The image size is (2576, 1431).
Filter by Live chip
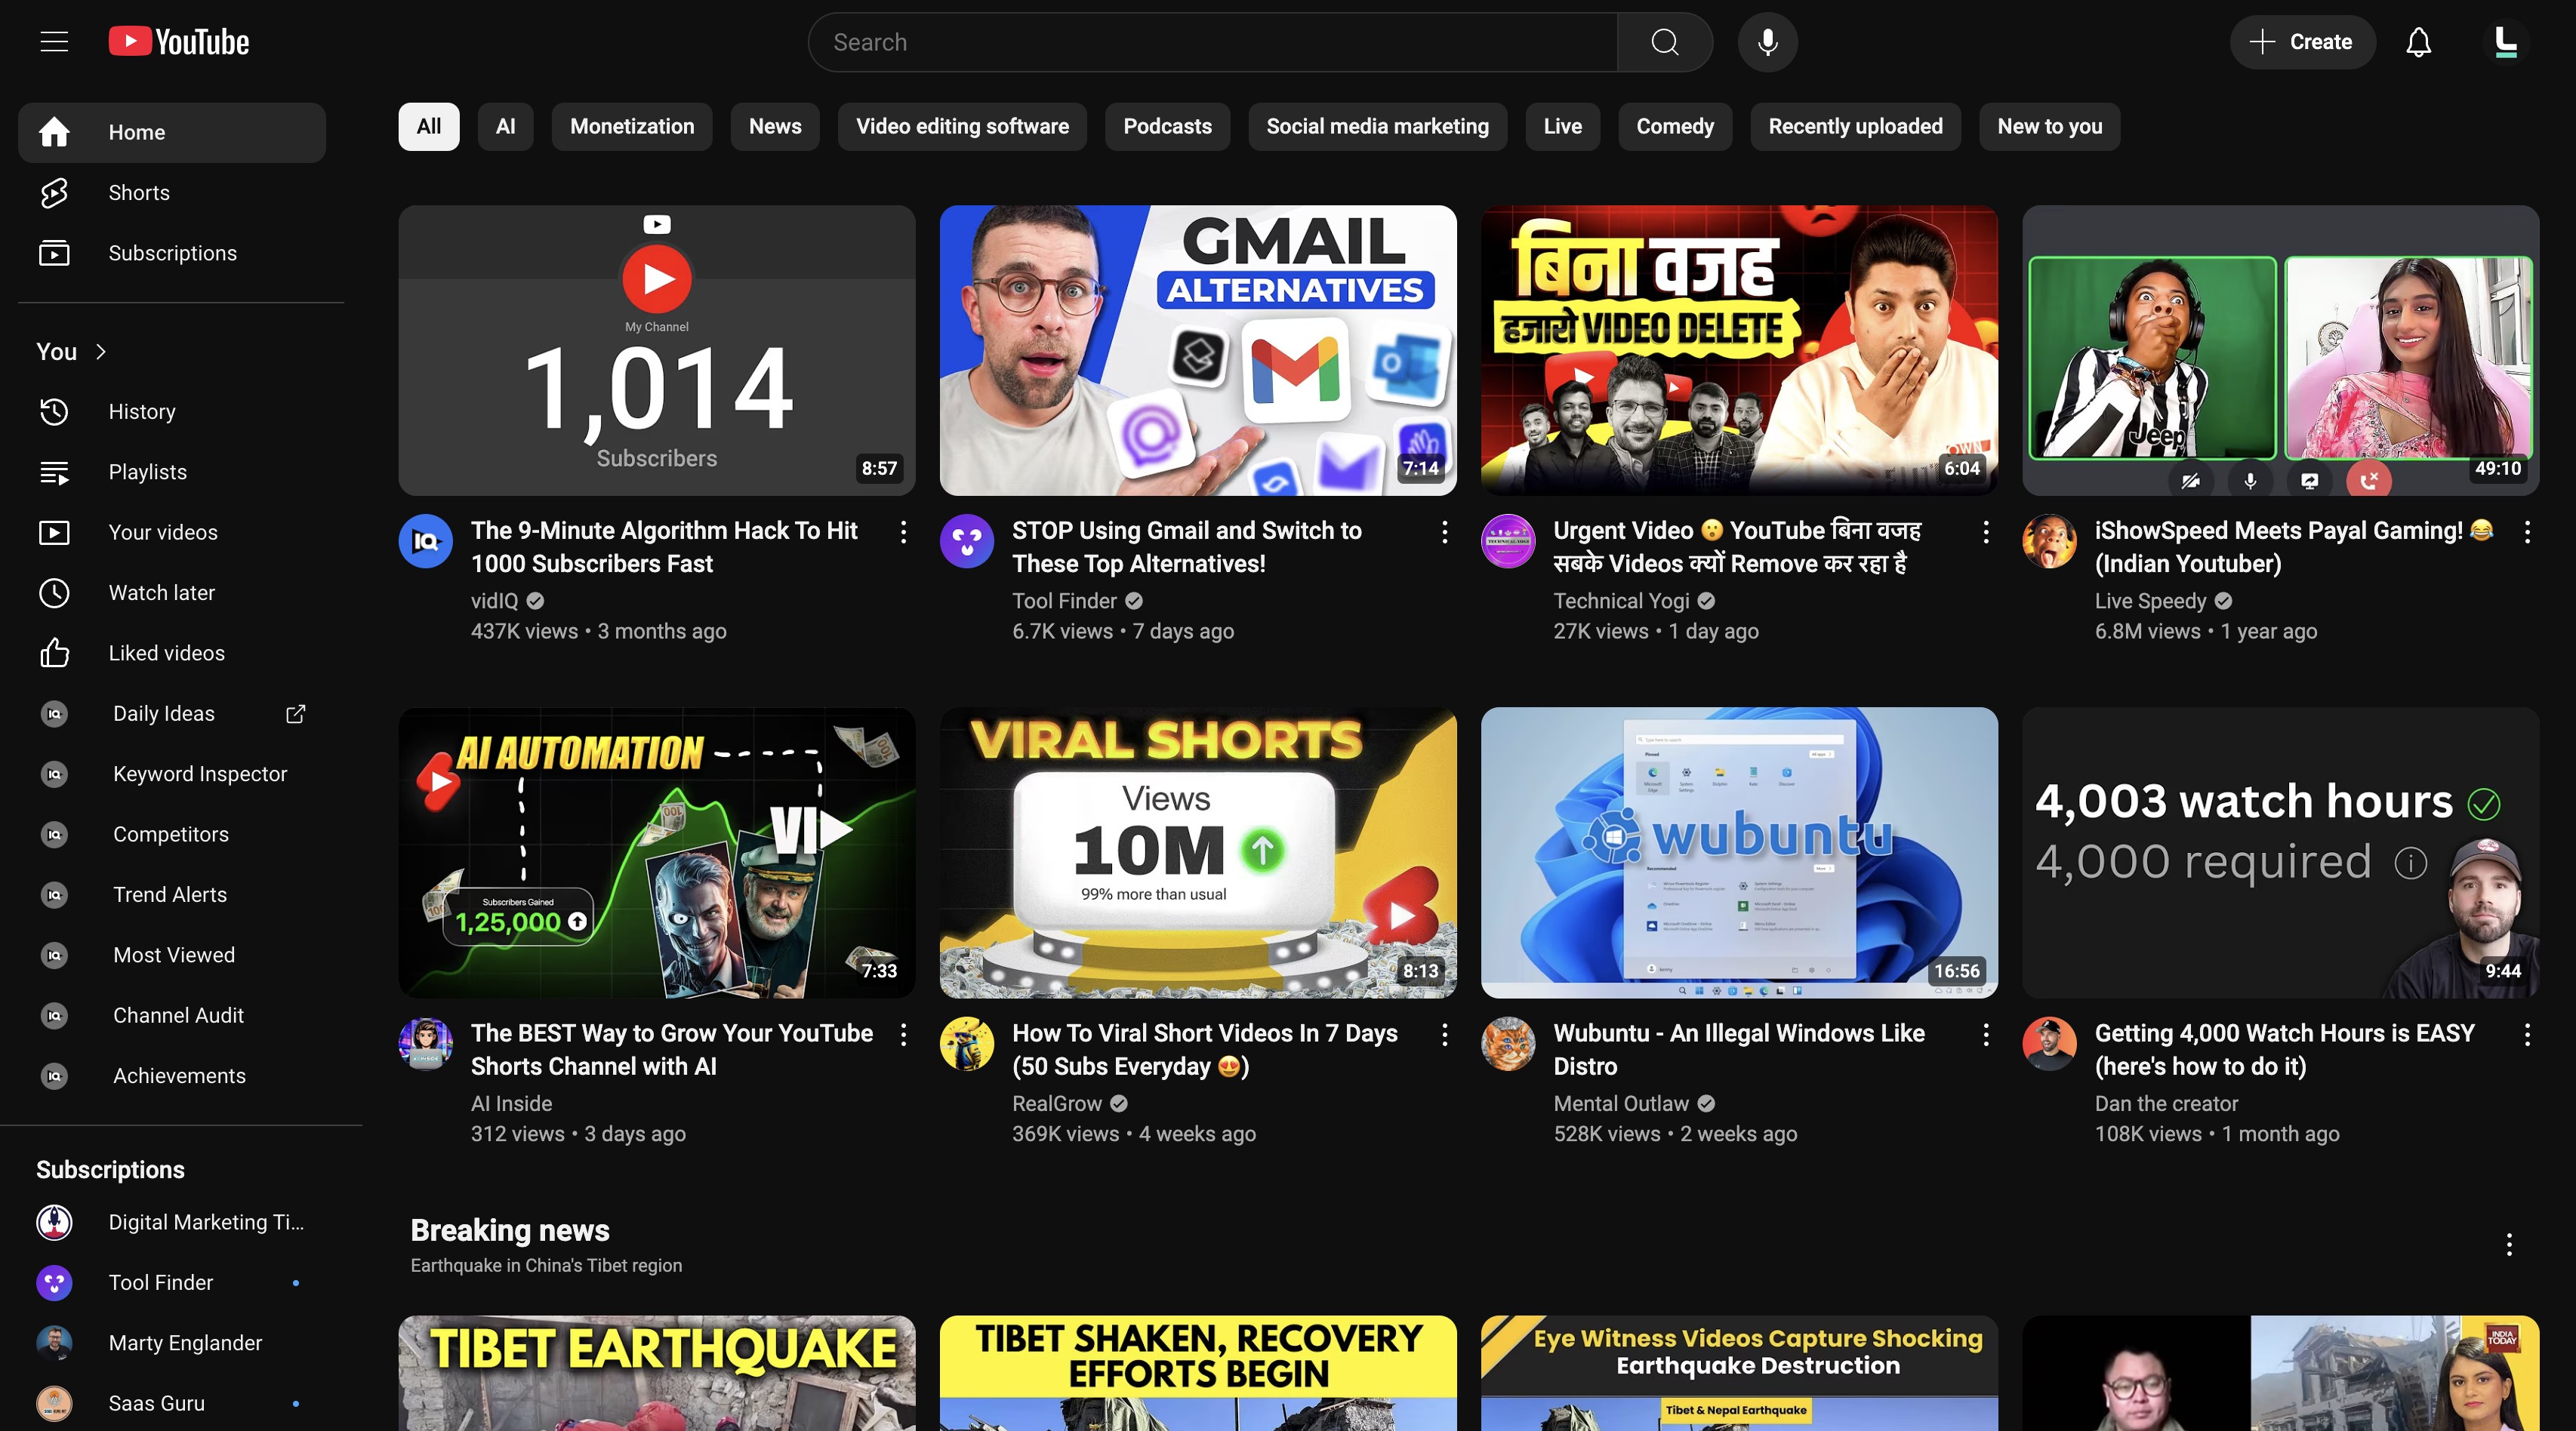(1562, 127)
